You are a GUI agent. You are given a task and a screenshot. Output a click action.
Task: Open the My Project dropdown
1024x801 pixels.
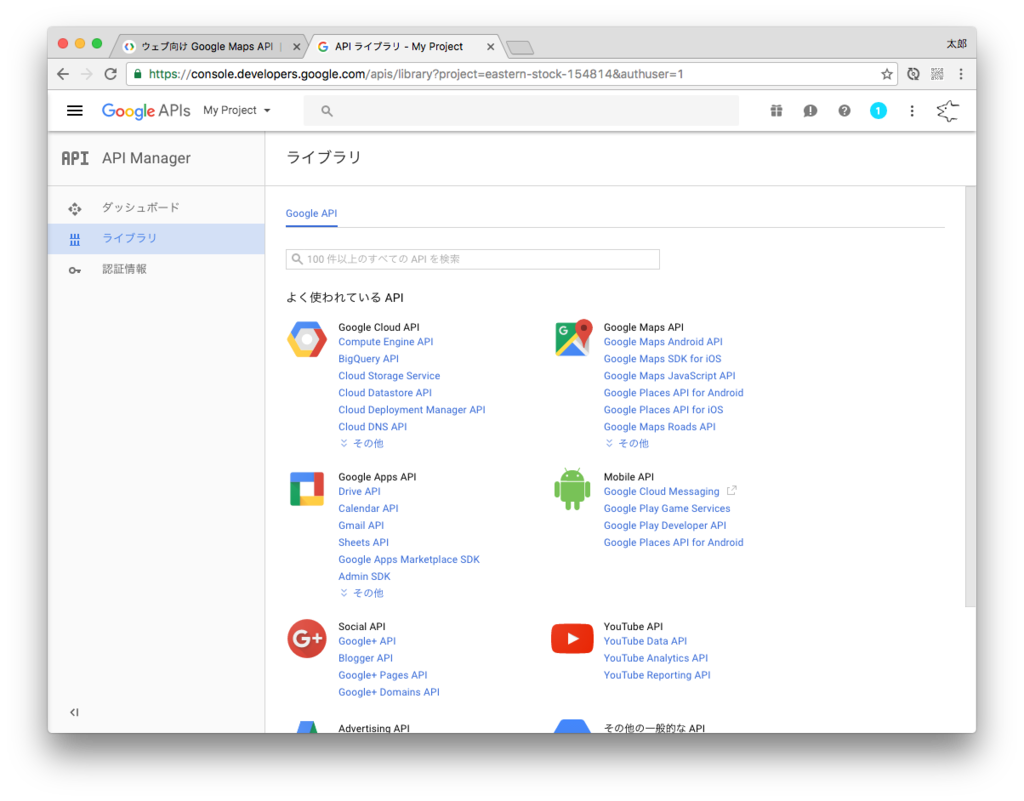coord(236,110)
